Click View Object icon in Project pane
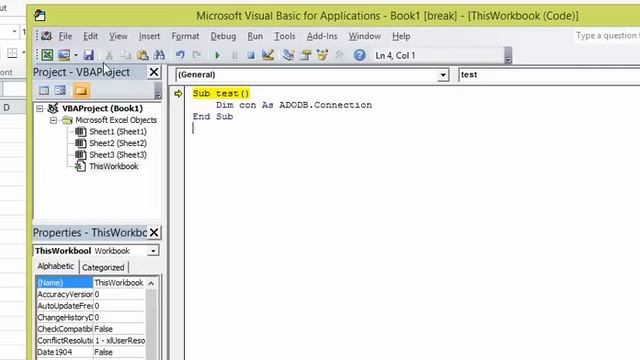The image size is (640, 360). pyautogui.click(x=60, y=91)
